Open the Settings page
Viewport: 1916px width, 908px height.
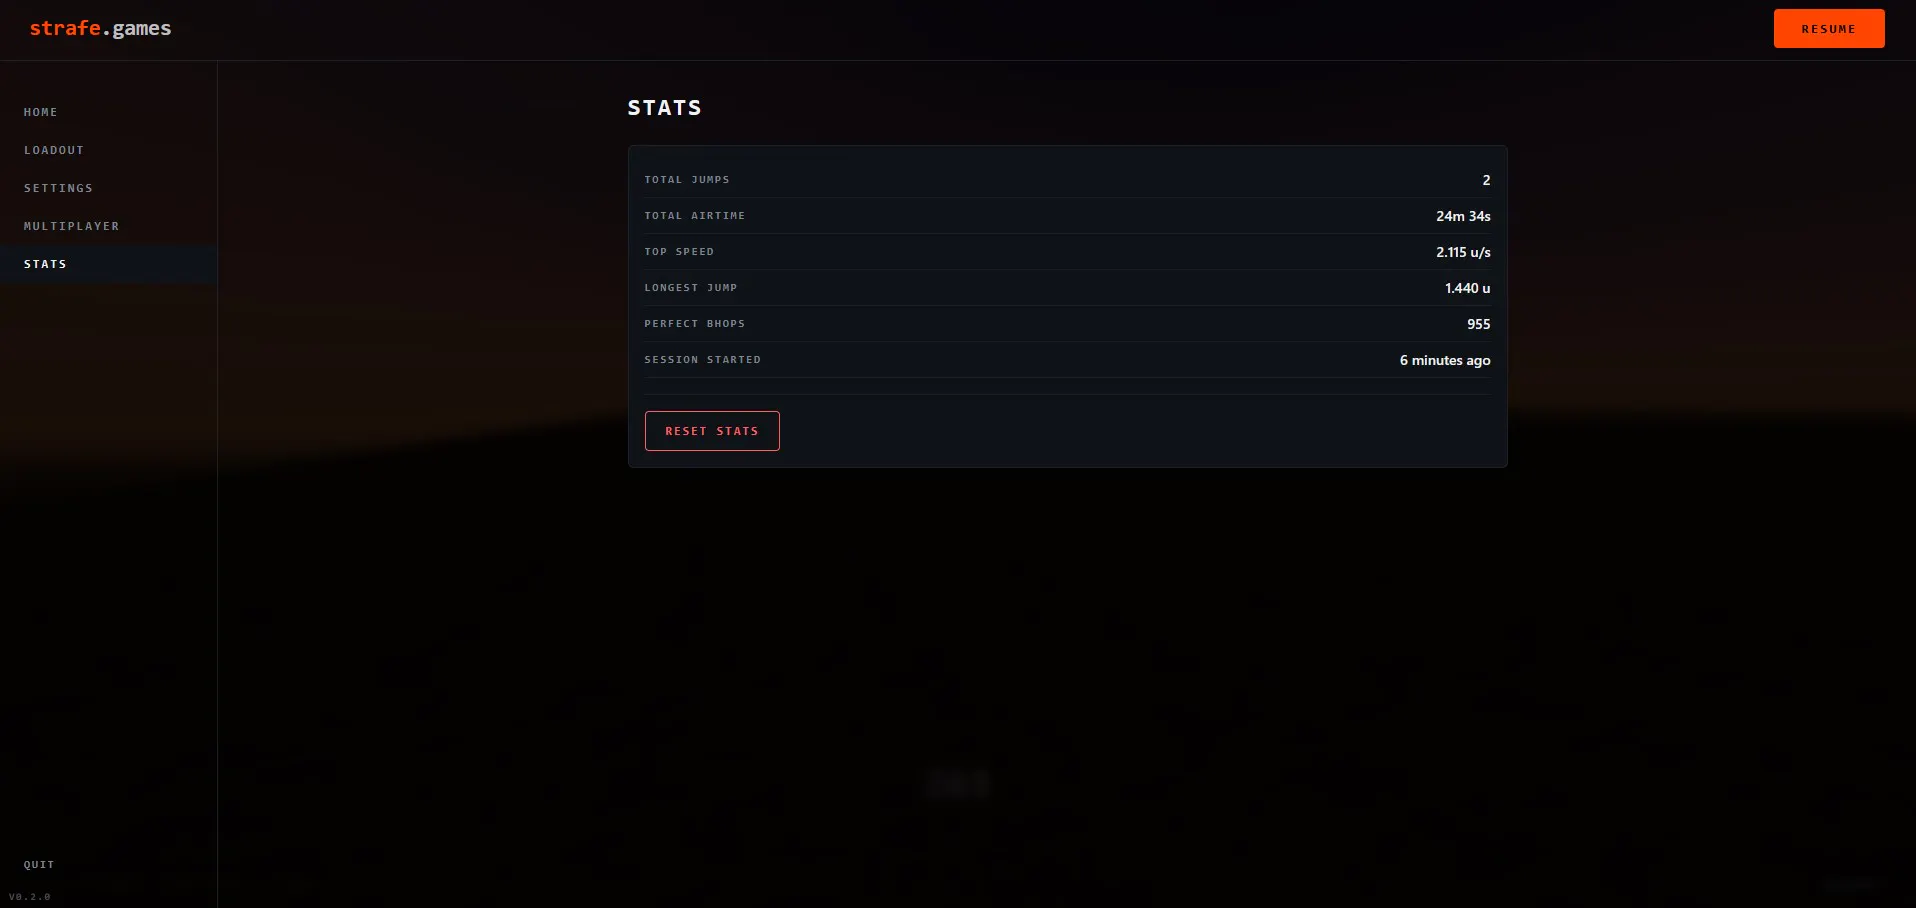108,188
